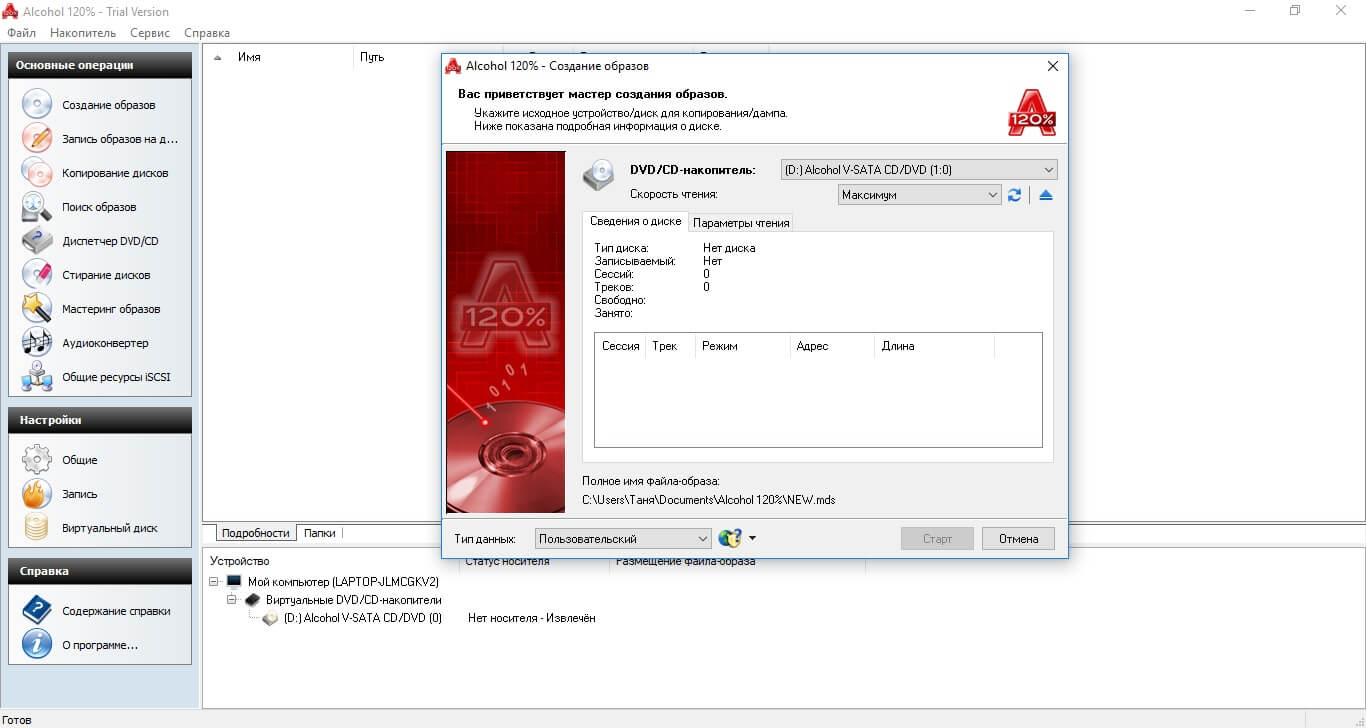The width and height of the screenshot is (1366, 728).
Task: Open Мастеринг образов wizard icon
Action: pos(37,309)
